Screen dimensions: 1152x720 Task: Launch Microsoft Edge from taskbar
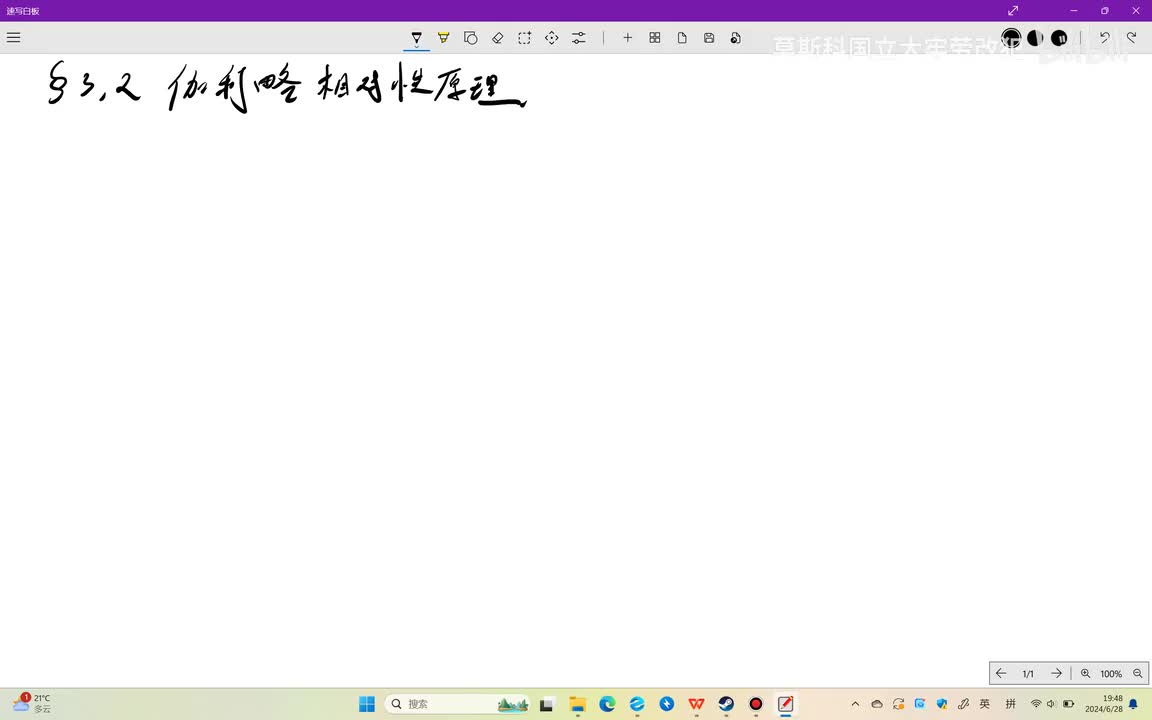pos(607,704)
